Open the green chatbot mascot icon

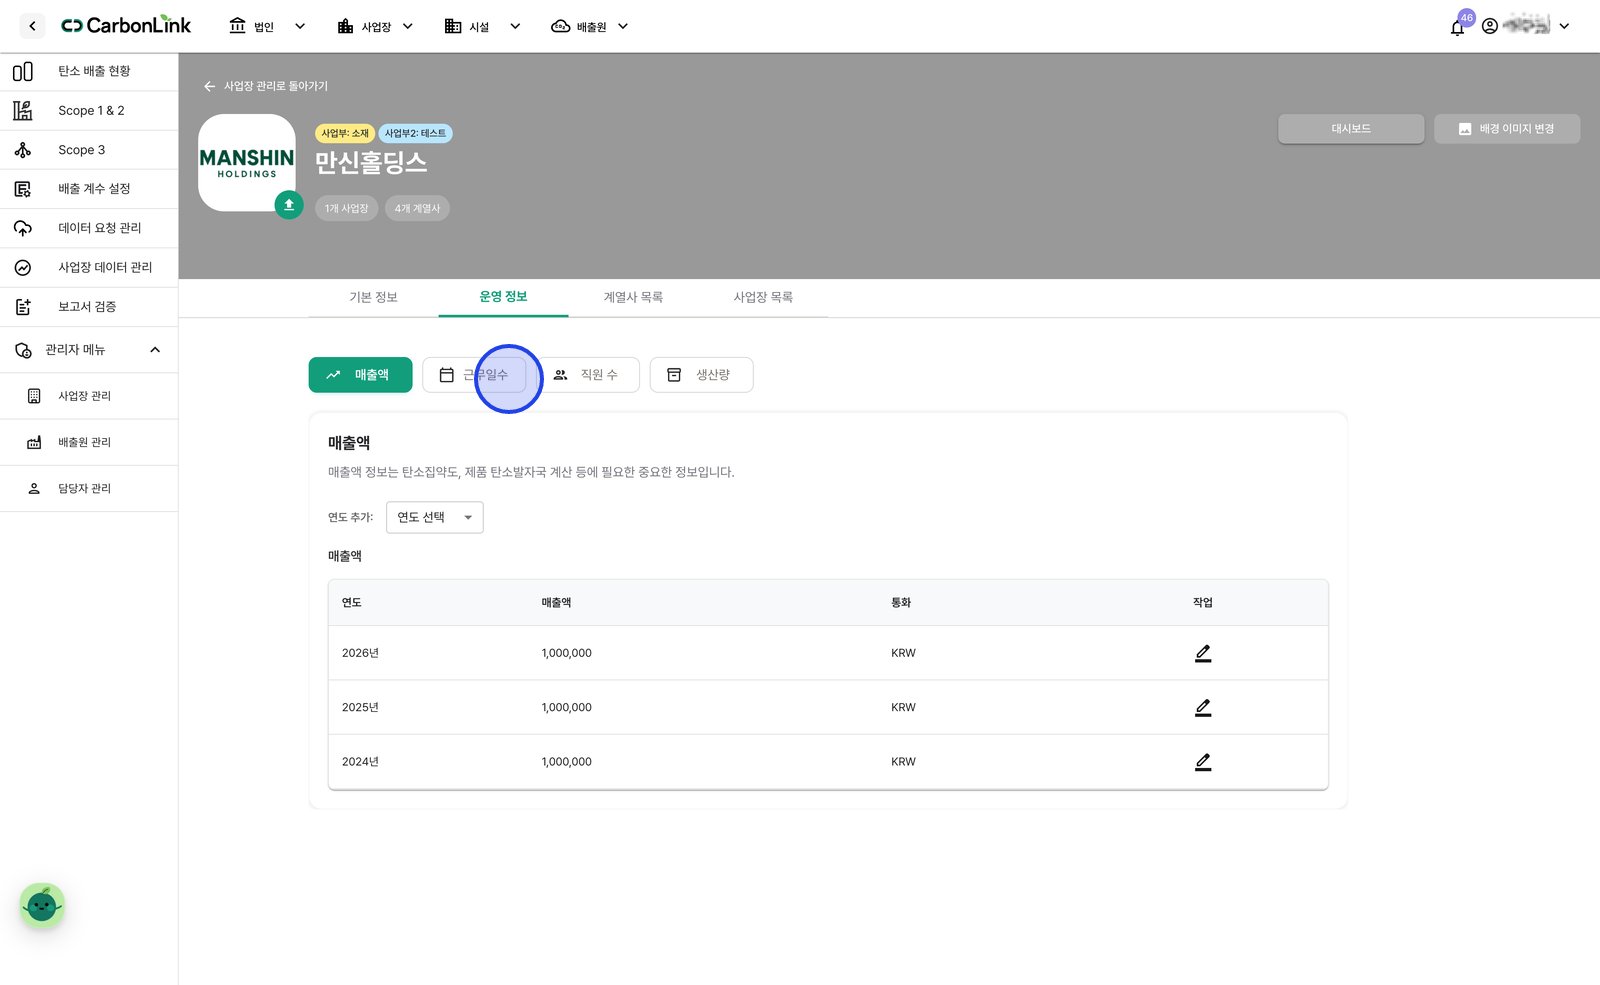click(42, 906)
